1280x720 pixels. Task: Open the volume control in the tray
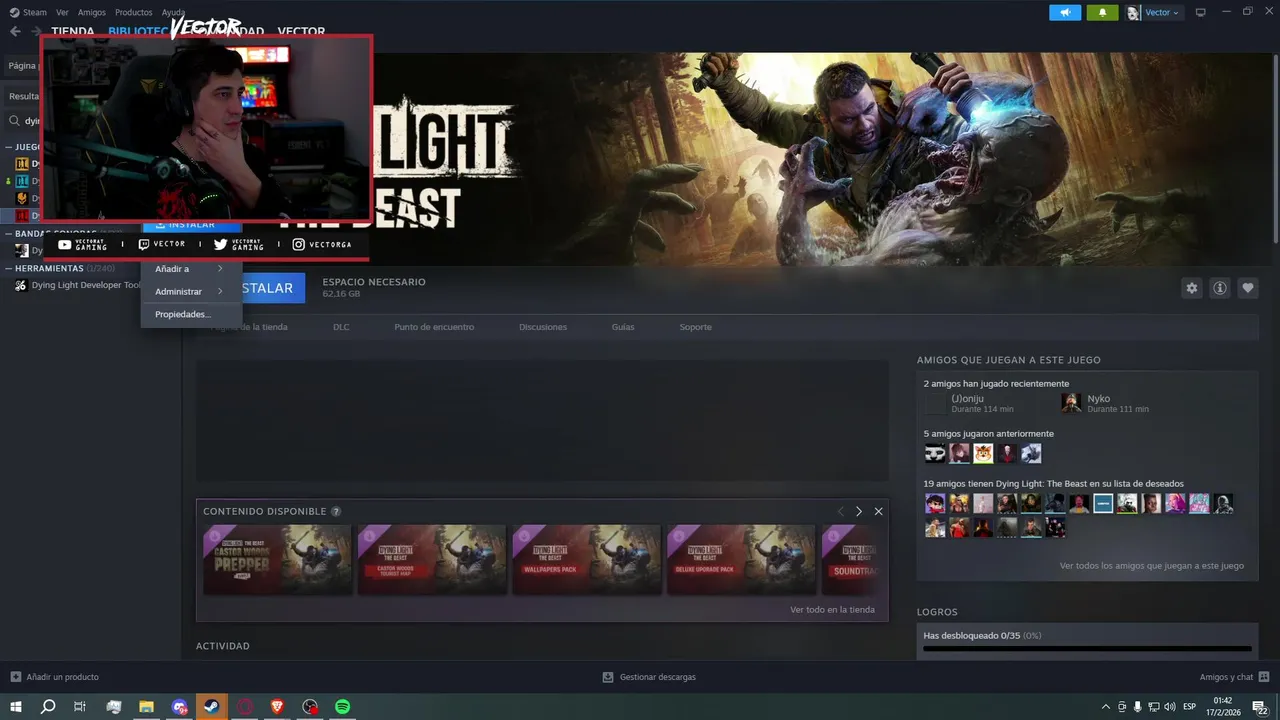coord(1172,706)
